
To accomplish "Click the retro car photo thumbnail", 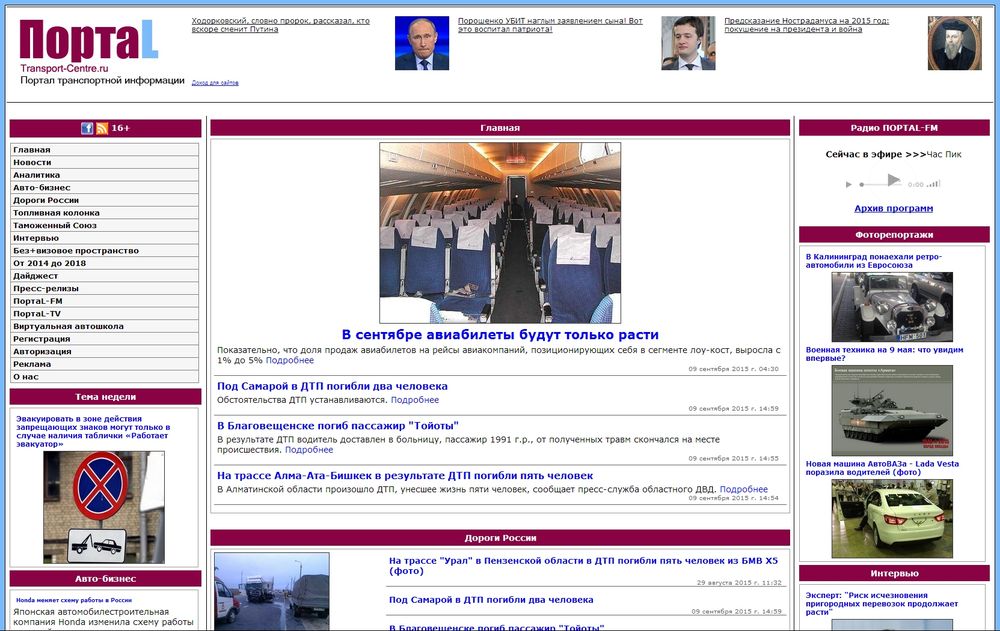I will pyautogui.click(x=892, y=307).
